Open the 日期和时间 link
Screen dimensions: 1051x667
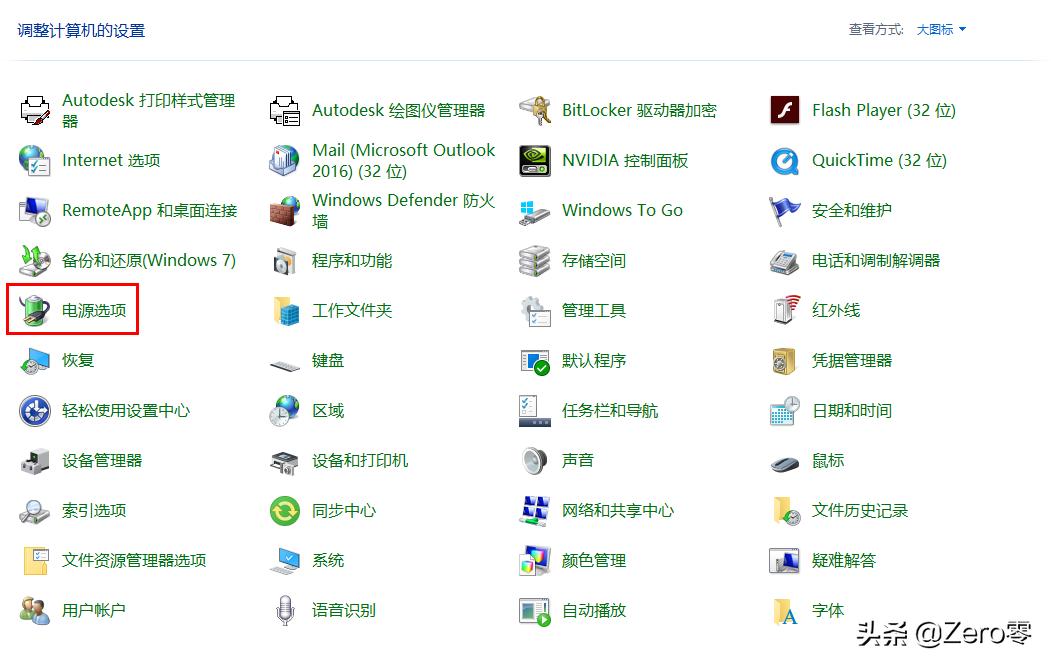[x=852, y=410]
